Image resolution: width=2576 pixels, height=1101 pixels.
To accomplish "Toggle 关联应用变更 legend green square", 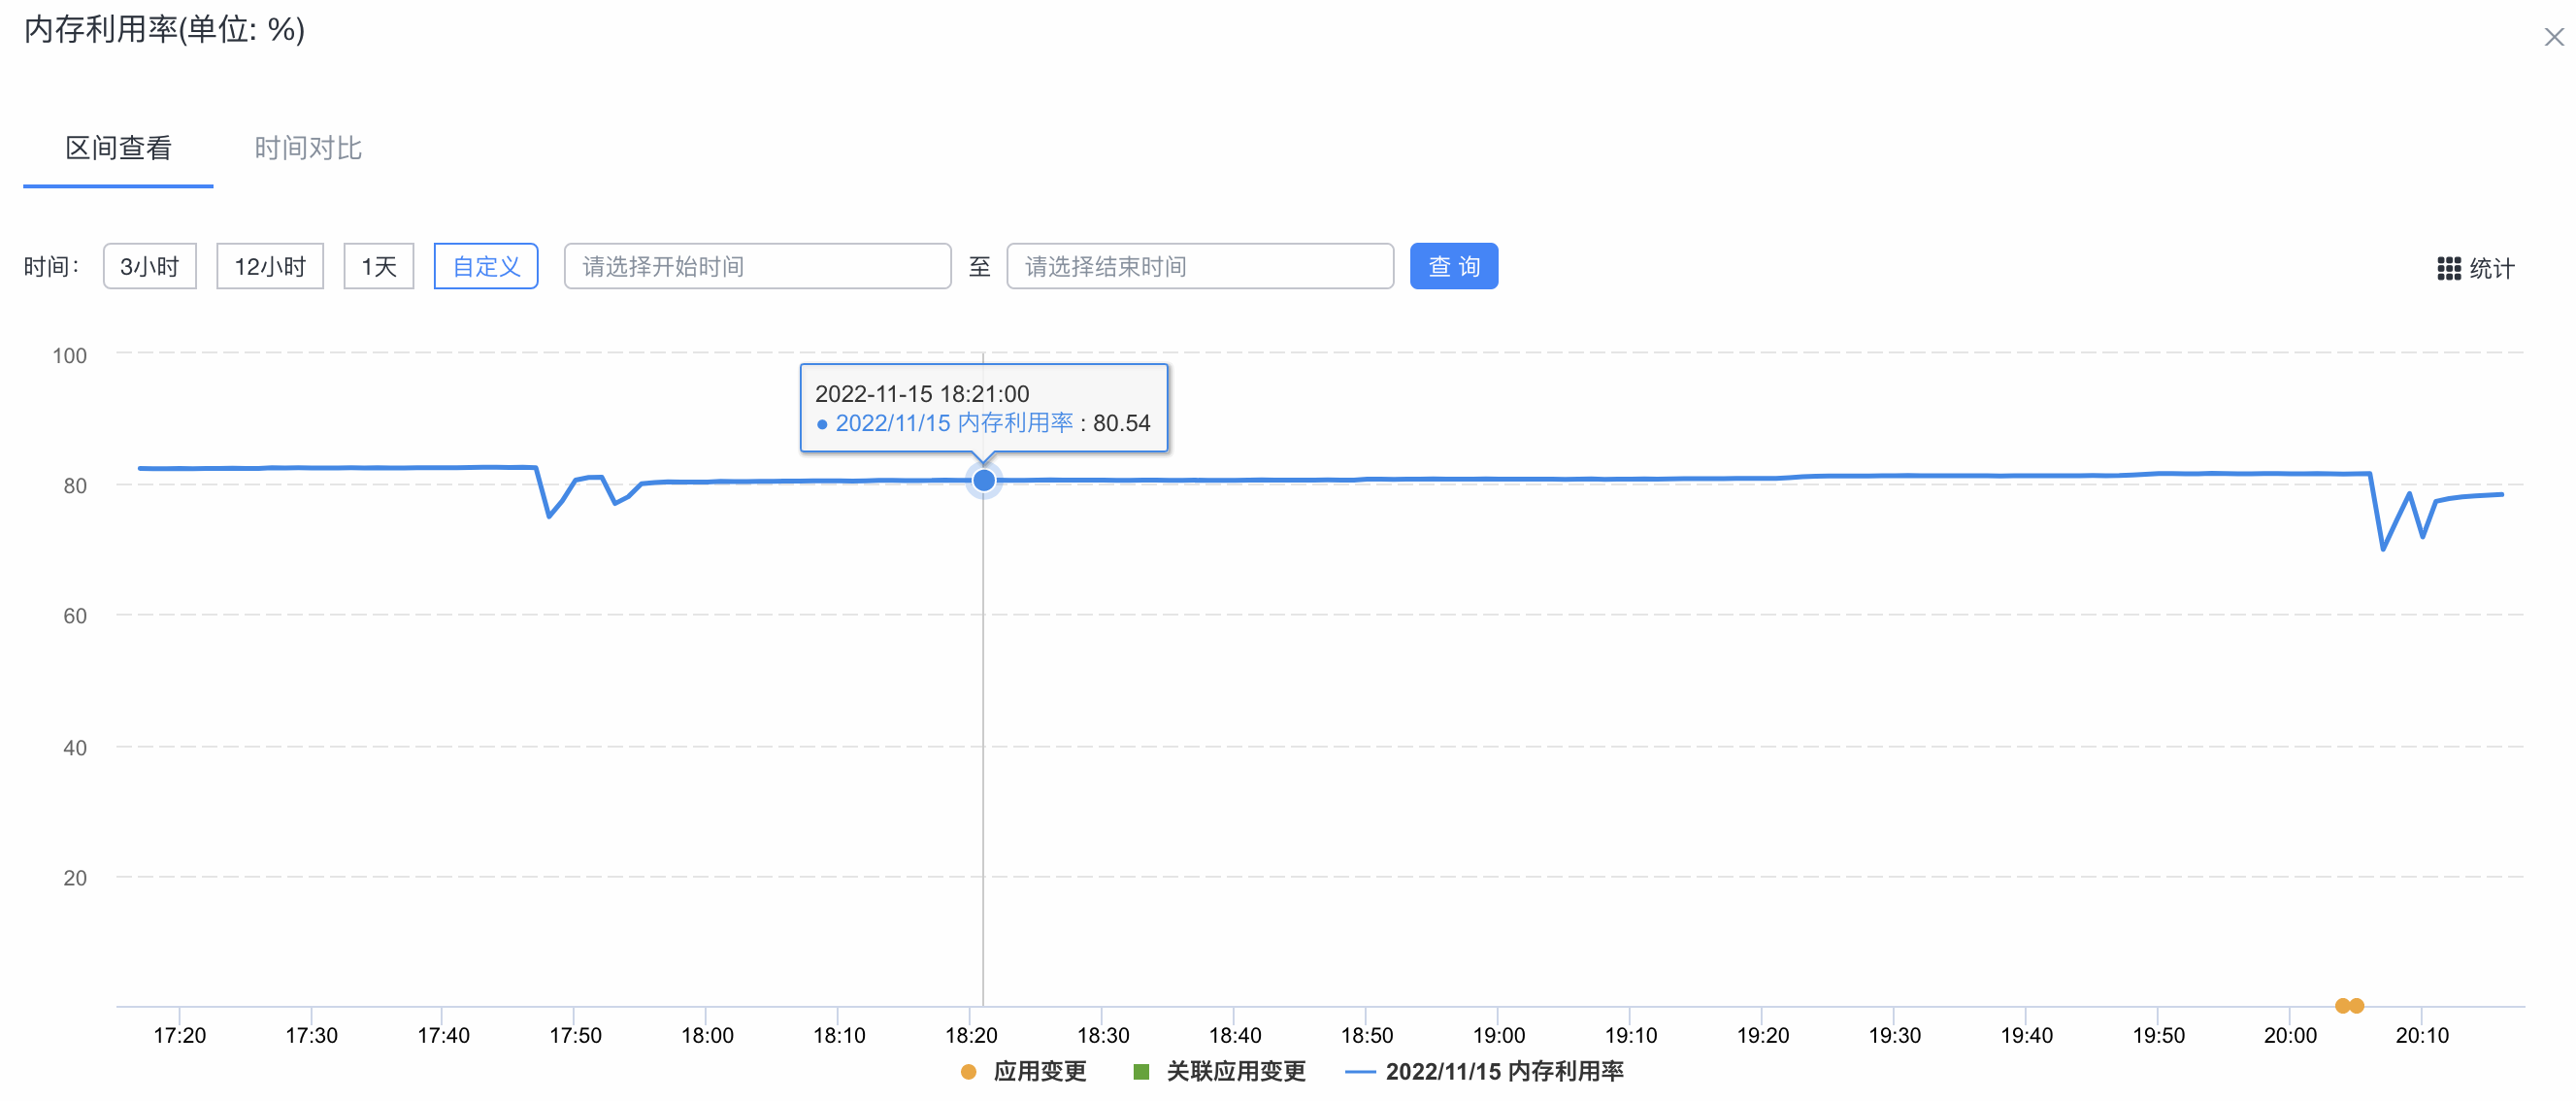I will coord(1141,1072).
